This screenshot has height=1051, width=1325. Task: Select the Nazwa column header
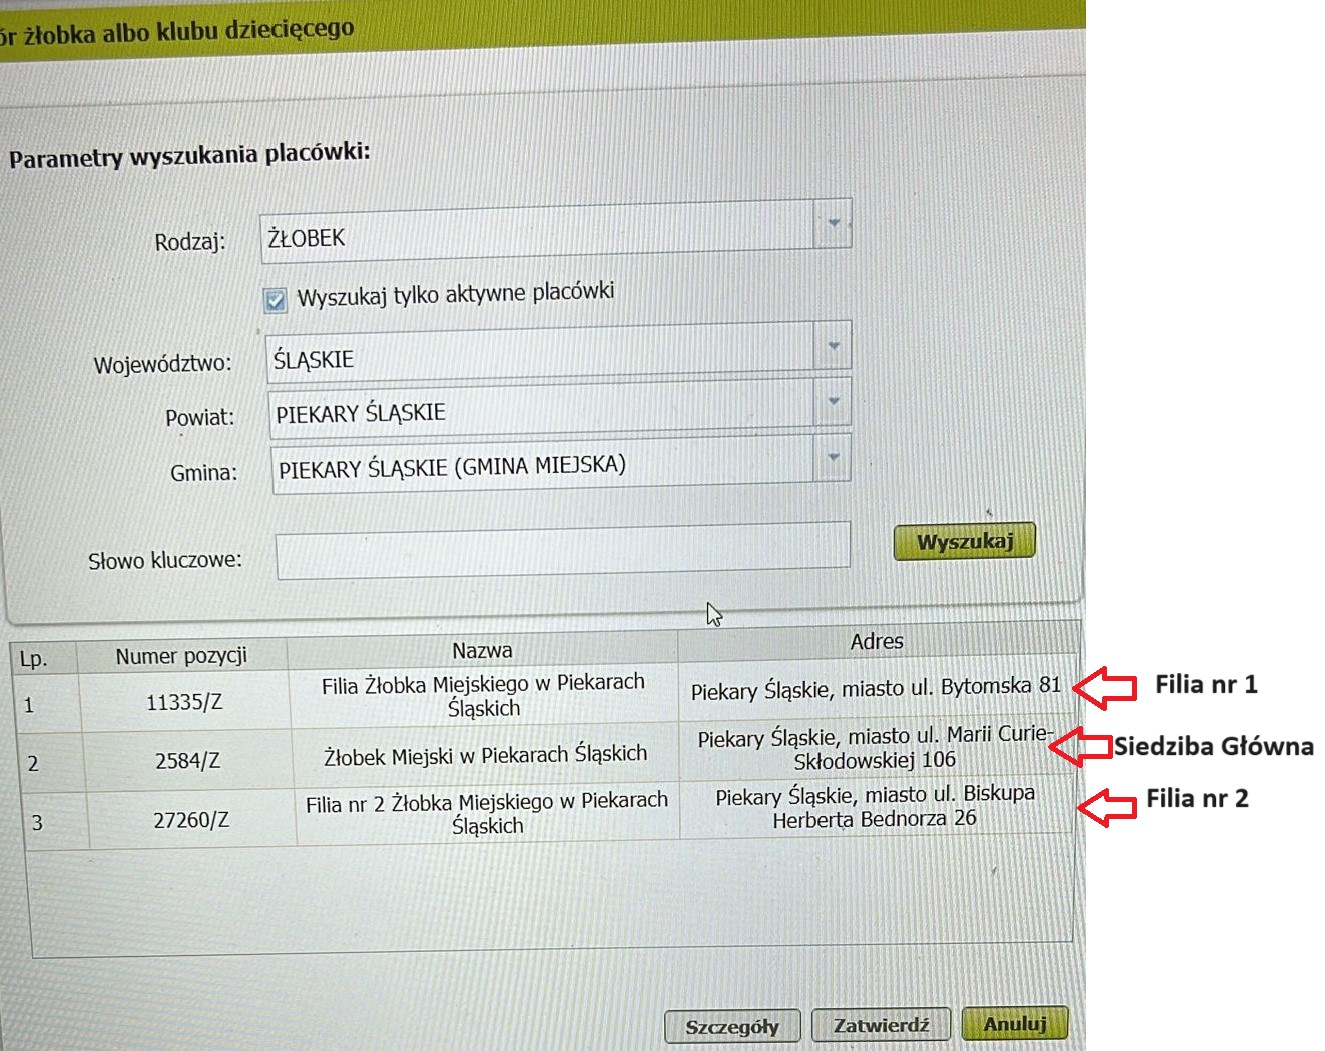482,650
